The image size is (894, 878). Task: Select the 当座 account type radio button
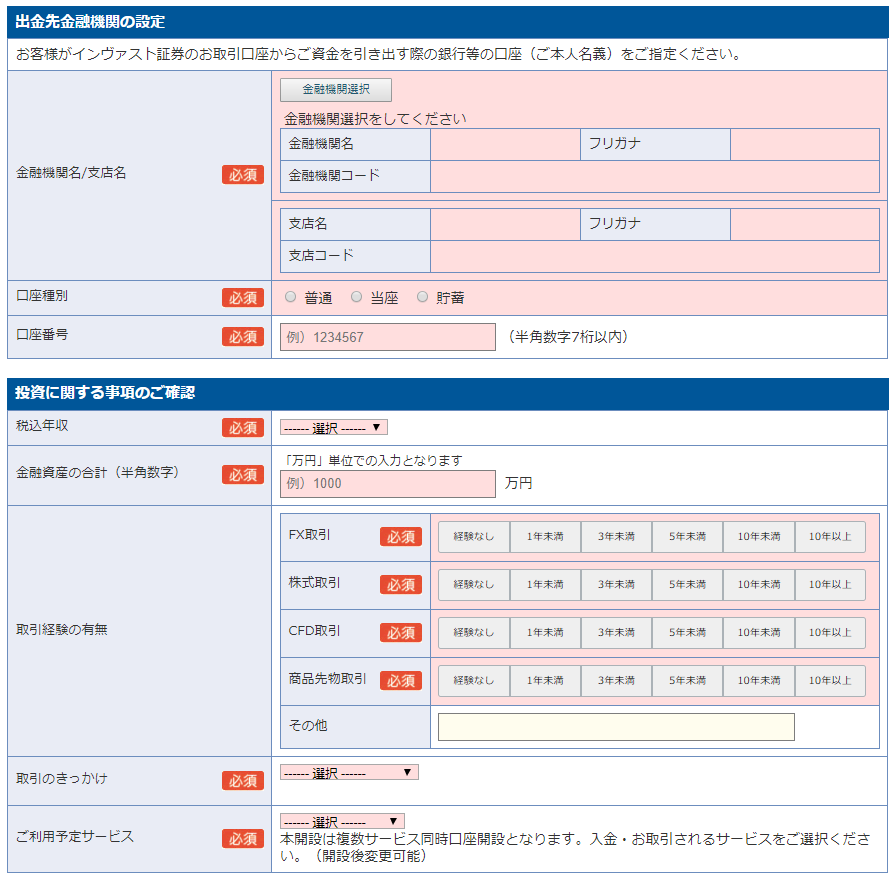click(356, 296)
